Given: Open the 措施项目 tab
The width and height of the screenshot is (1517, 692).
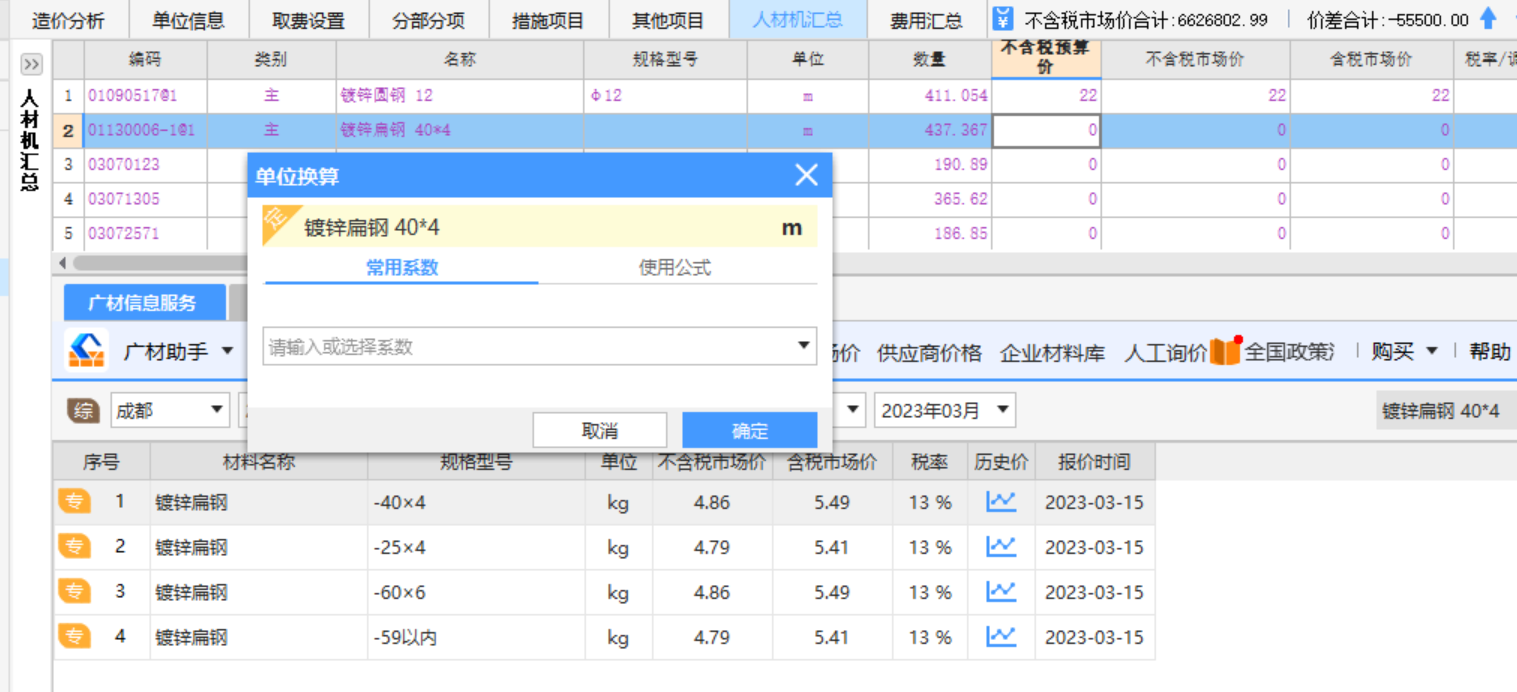Looking at the screenshot, I should tap(548, 20).
